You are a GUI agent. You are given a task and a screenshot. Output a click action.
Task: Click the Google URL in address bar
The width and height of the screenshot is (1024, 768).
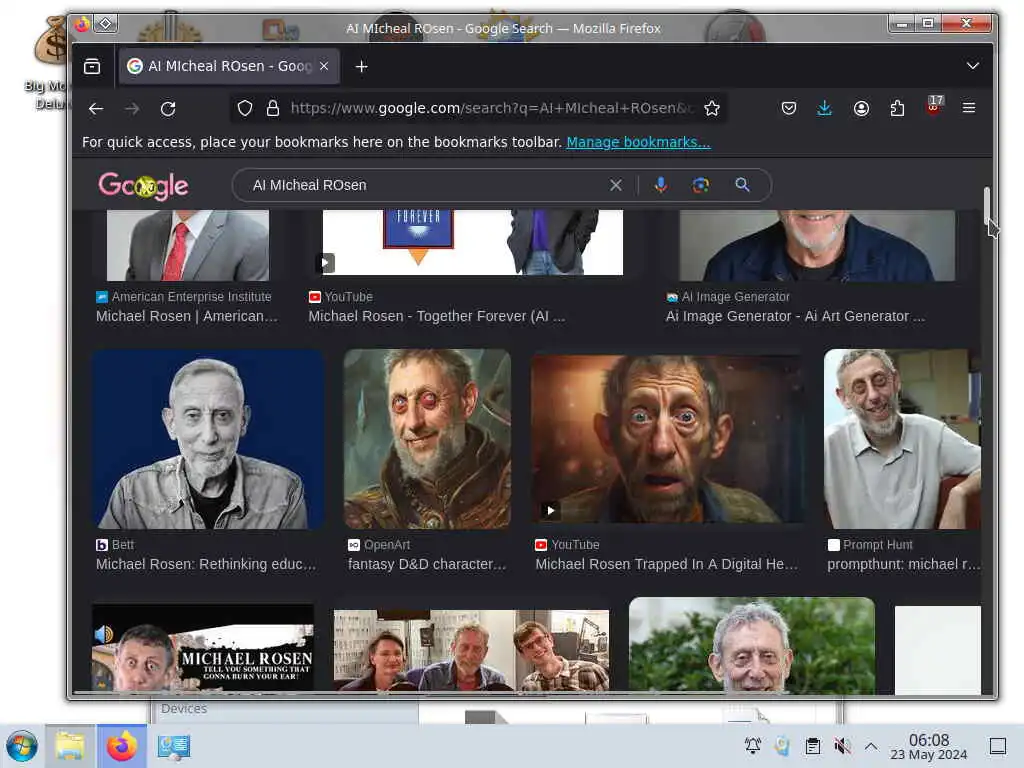[491, 108]
